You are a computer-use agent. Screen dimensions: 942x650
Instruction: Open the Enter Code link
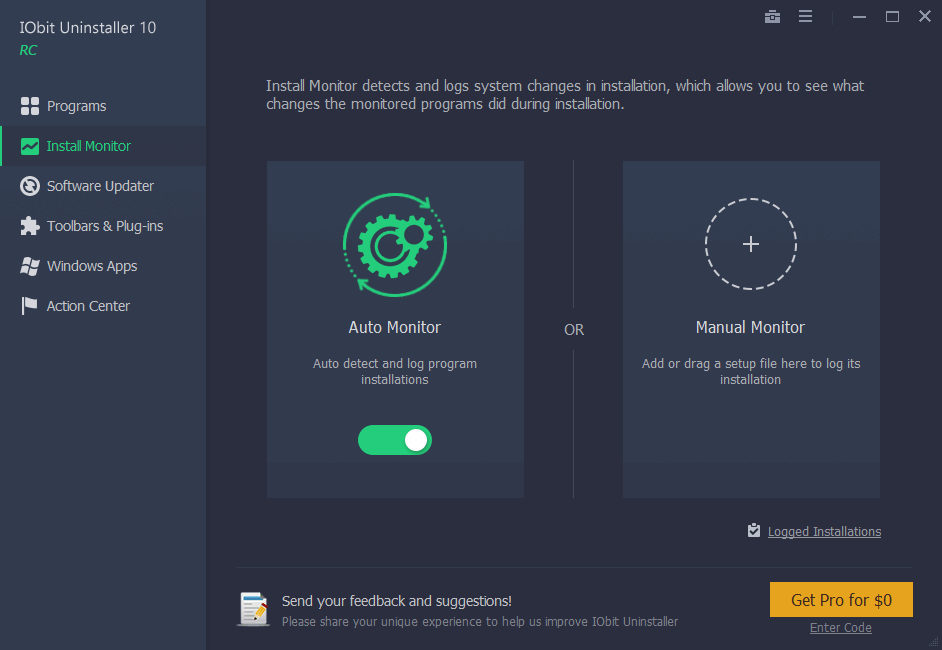[840, 628]
